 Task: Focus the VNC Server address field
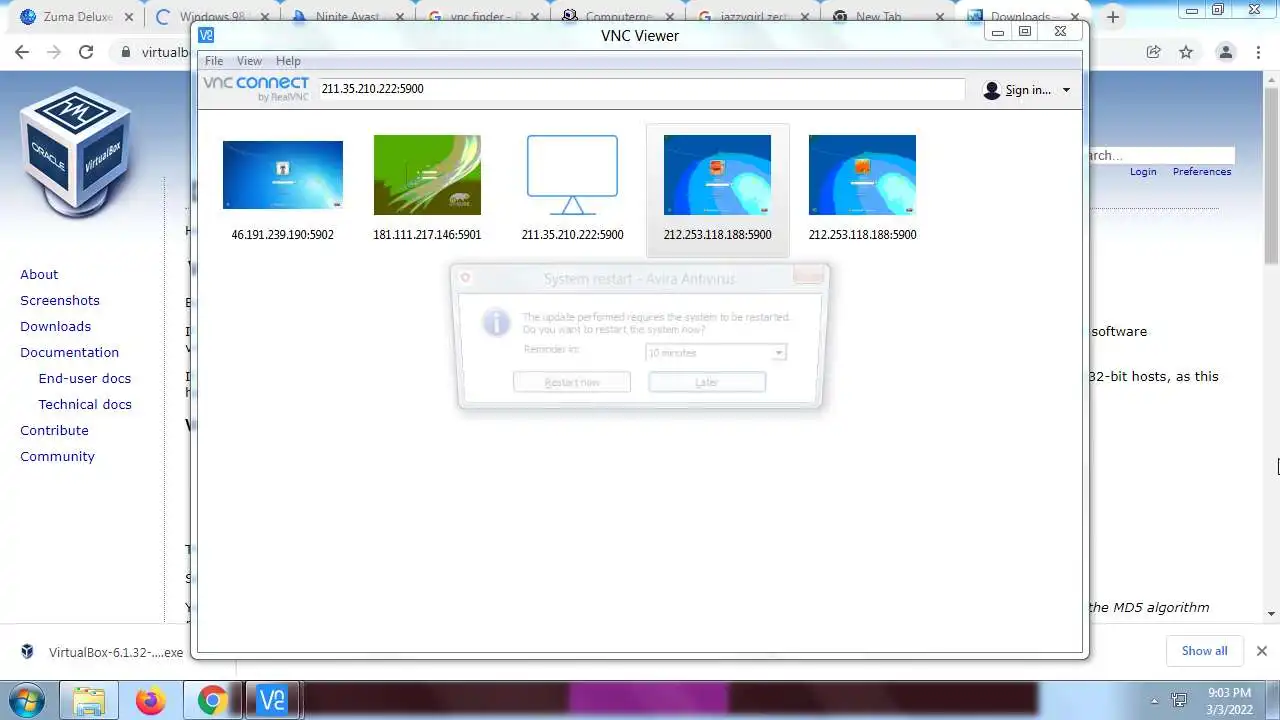pyautogui.click(x=640, y=89)
